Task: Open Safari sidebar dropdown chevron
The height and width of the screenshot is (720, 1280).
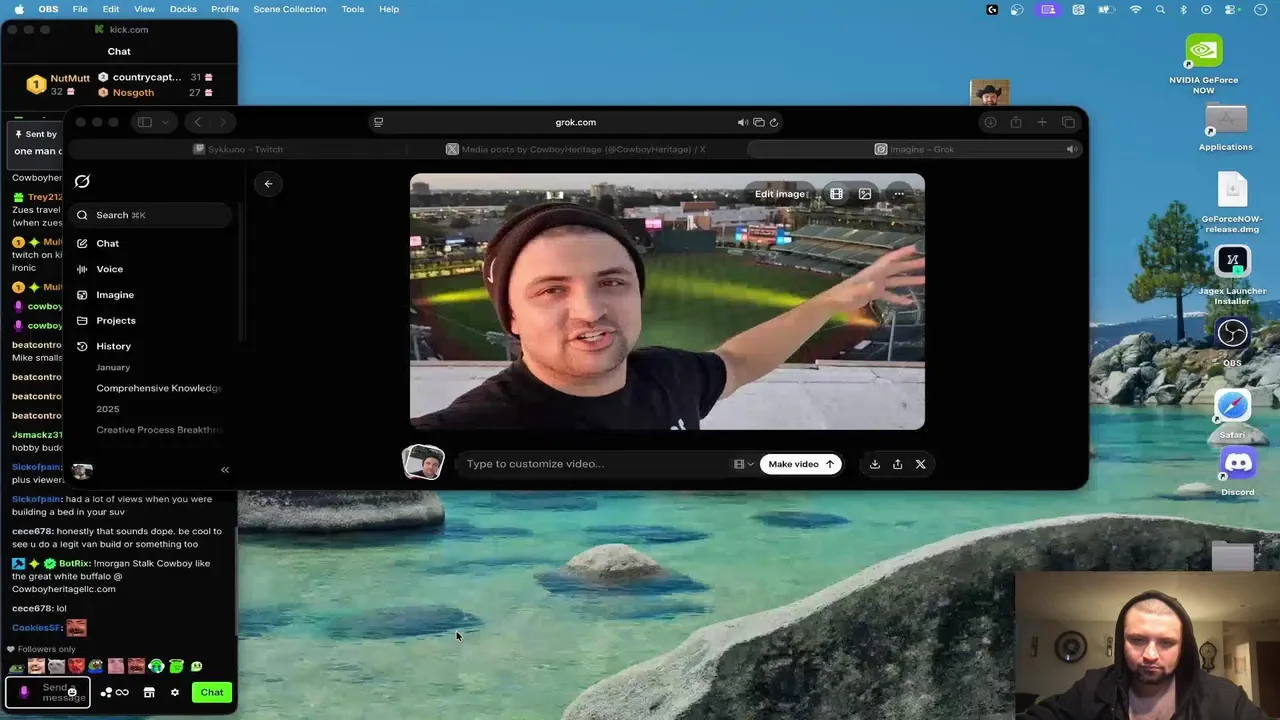Action: tap(166, 122)
